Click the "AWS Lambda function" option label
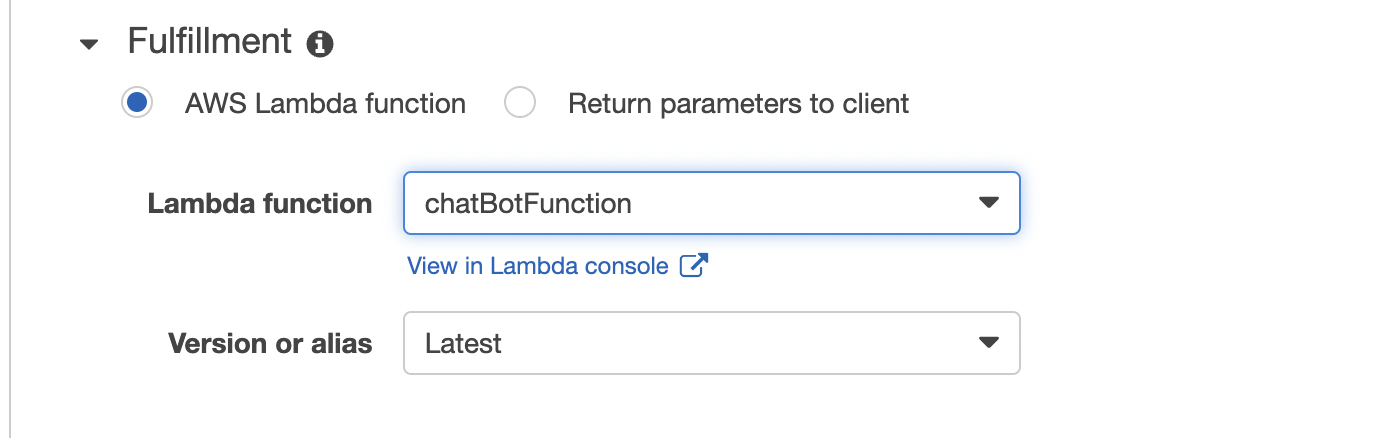The width and height of the screenshot is (1398, 438). coord(325,103)
